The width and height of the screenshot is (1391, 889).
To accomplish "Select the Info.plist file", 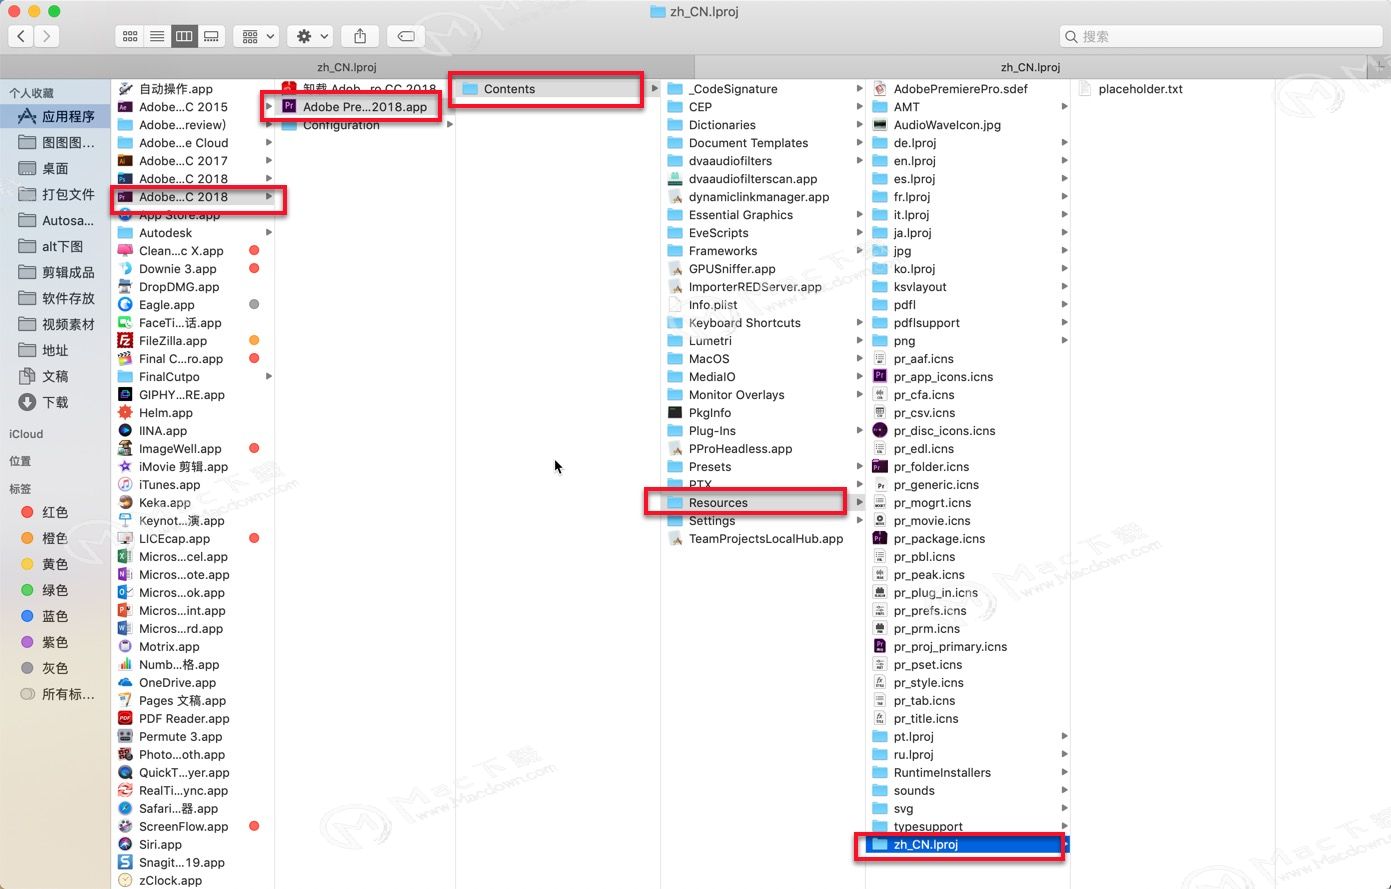I will [x=713, y=305].
